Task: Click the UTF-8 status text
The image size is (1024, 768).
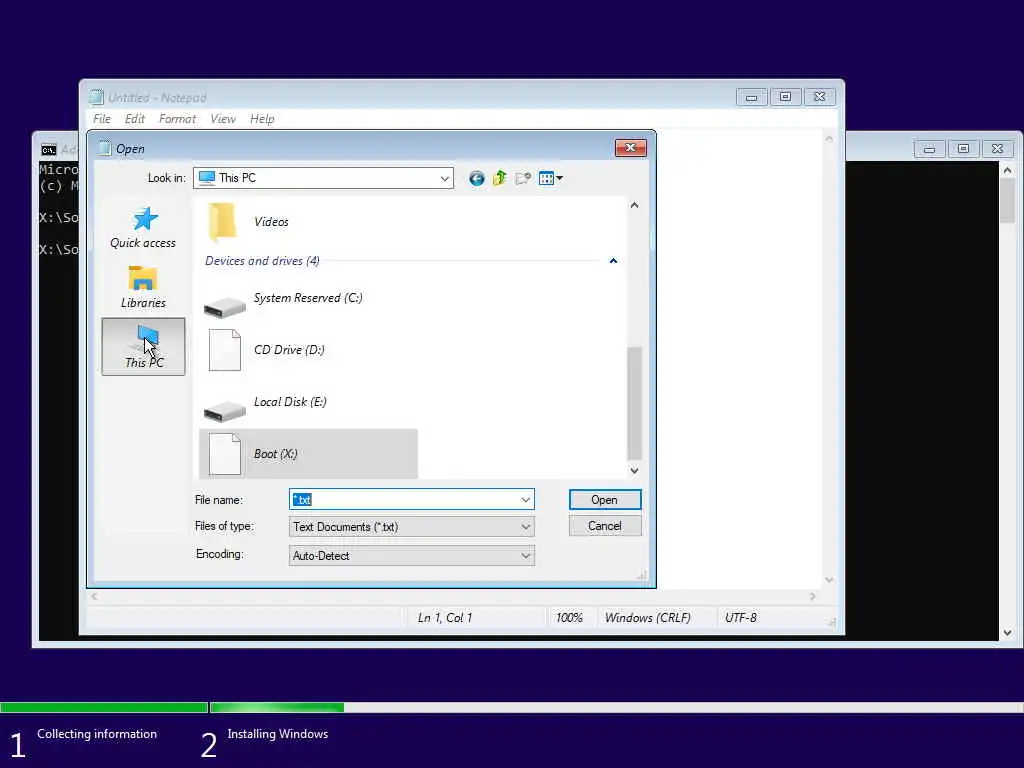Action: point(741,618)
